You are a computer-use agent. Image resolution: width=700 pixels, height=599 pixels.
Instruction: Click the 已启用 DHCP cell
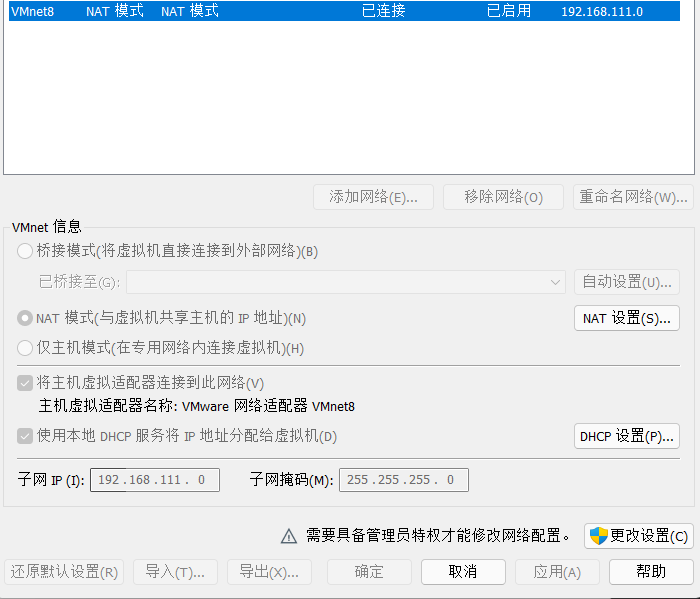click(x=508, y=11)
